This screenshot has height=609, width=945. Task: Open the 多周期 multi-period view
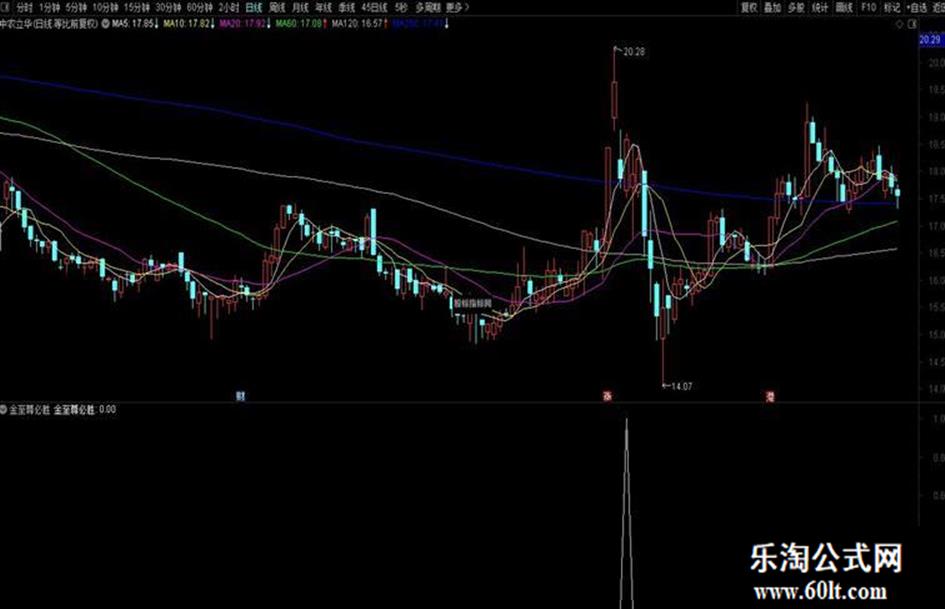click(428, 7)
